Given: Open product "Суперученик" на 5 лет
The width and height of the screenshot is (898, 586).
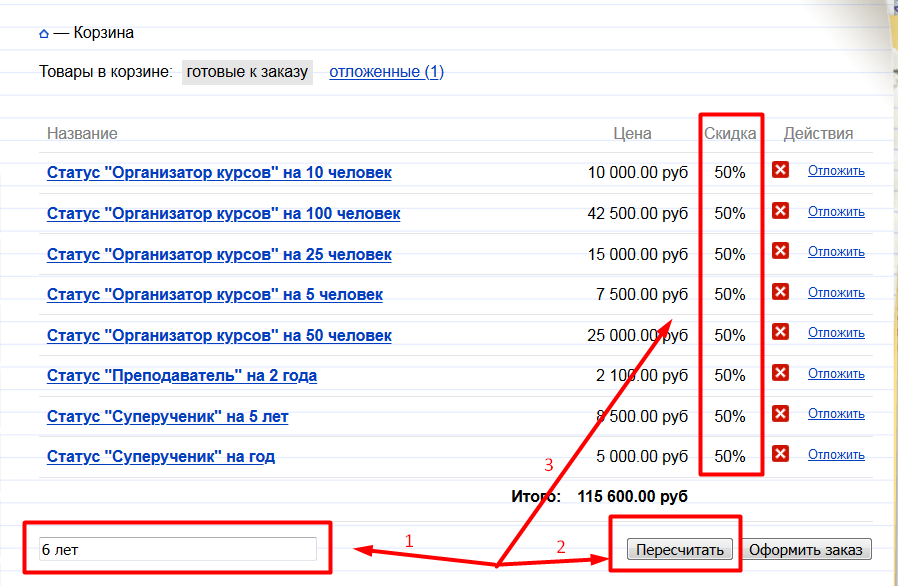Looking at the screenshot, I should click(167, 417).
